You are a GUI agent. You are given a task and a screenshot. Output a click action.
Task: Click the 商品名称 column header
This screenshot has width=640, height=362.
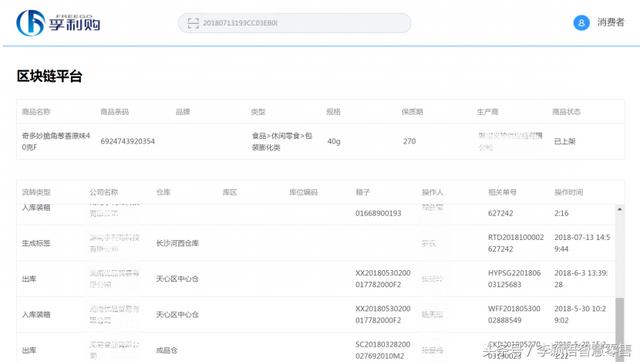coord(36,111)
